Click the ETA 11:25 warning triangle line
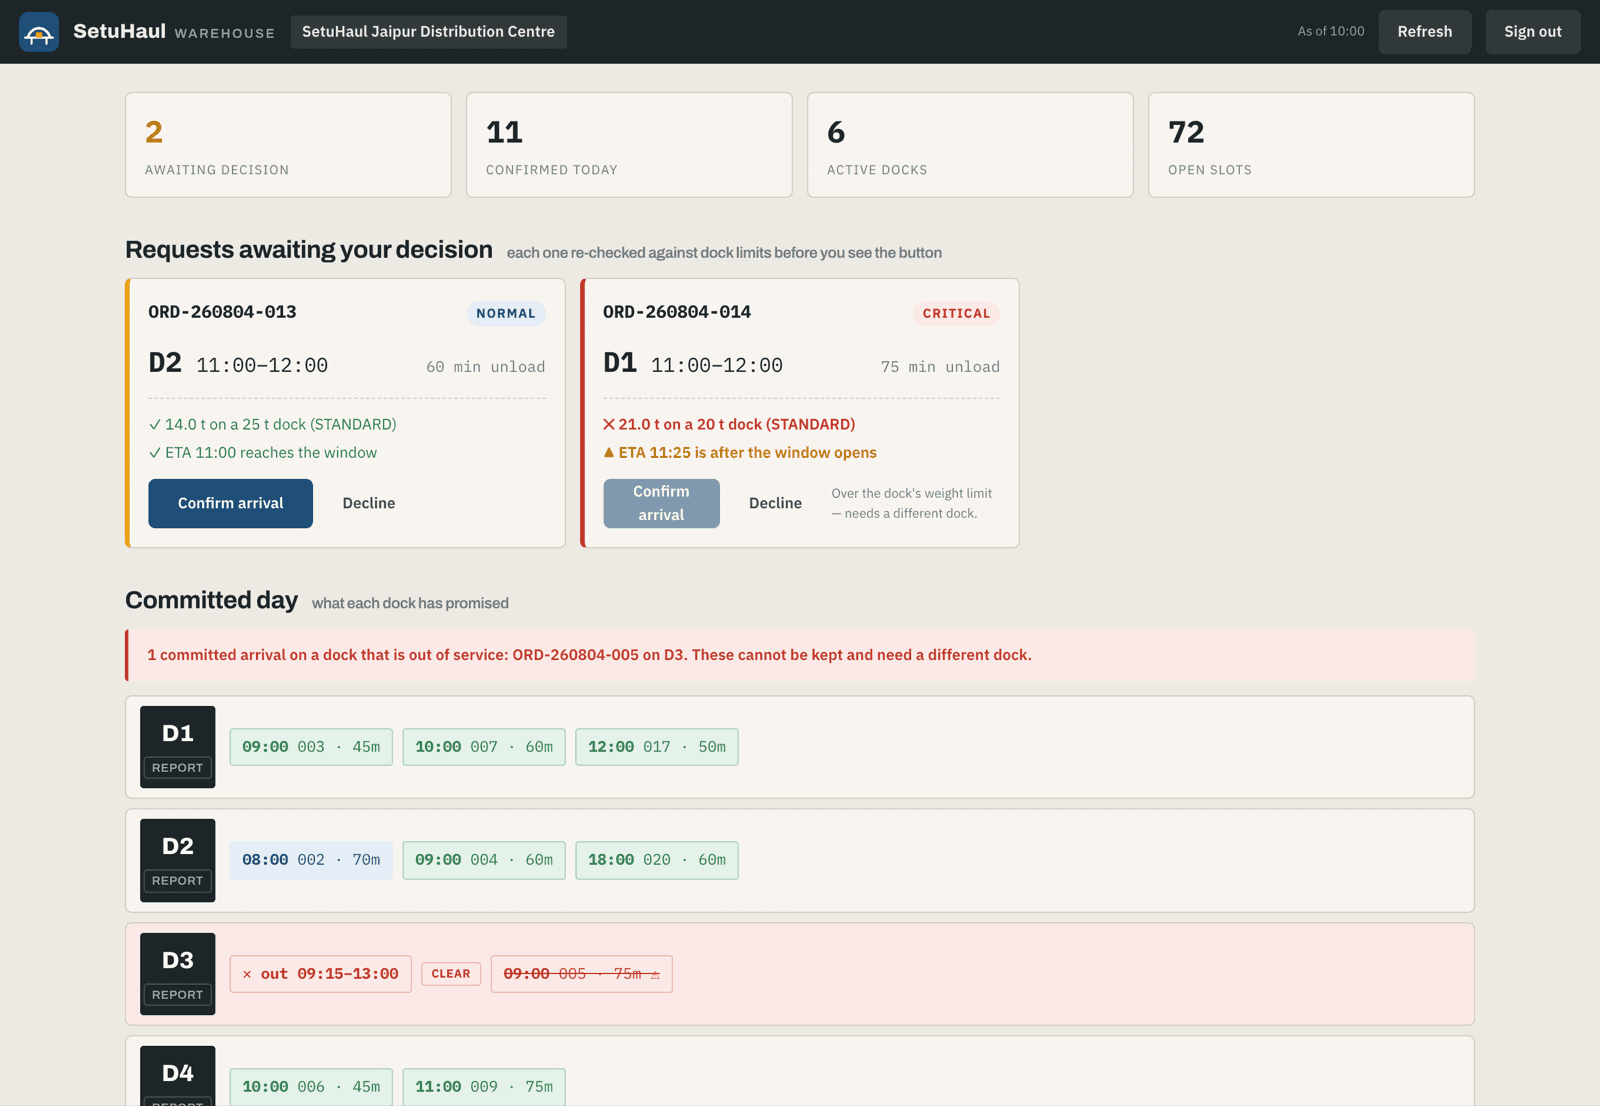Screen dimensions: 1600x1106 [x=740, y=453]
